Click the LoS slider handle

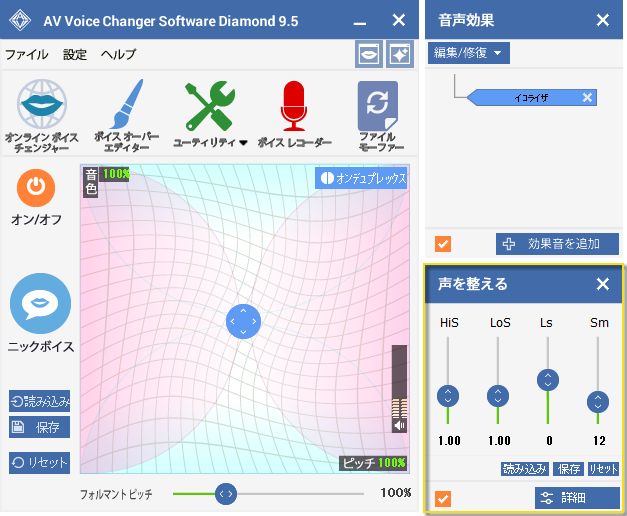pos(498,396)
